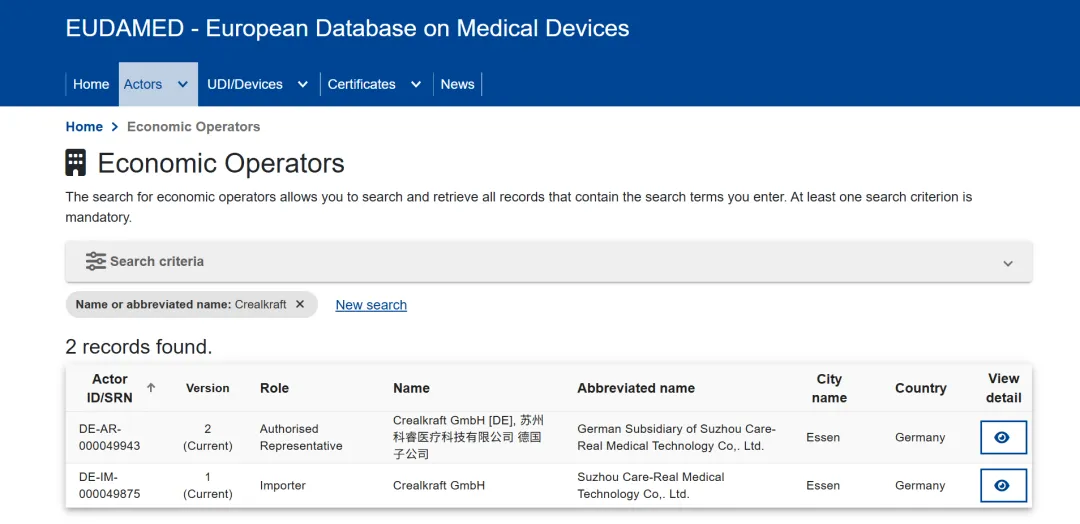Click the New search link
The image size is (1080, 524).
pyautogui.click(x=371, y=305)
